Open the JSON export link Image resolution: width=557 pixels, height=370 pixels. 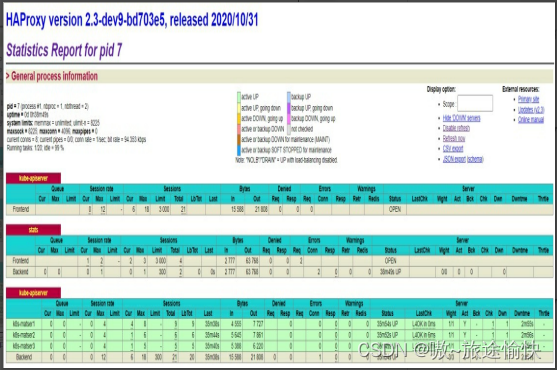[x=454, y=159]
